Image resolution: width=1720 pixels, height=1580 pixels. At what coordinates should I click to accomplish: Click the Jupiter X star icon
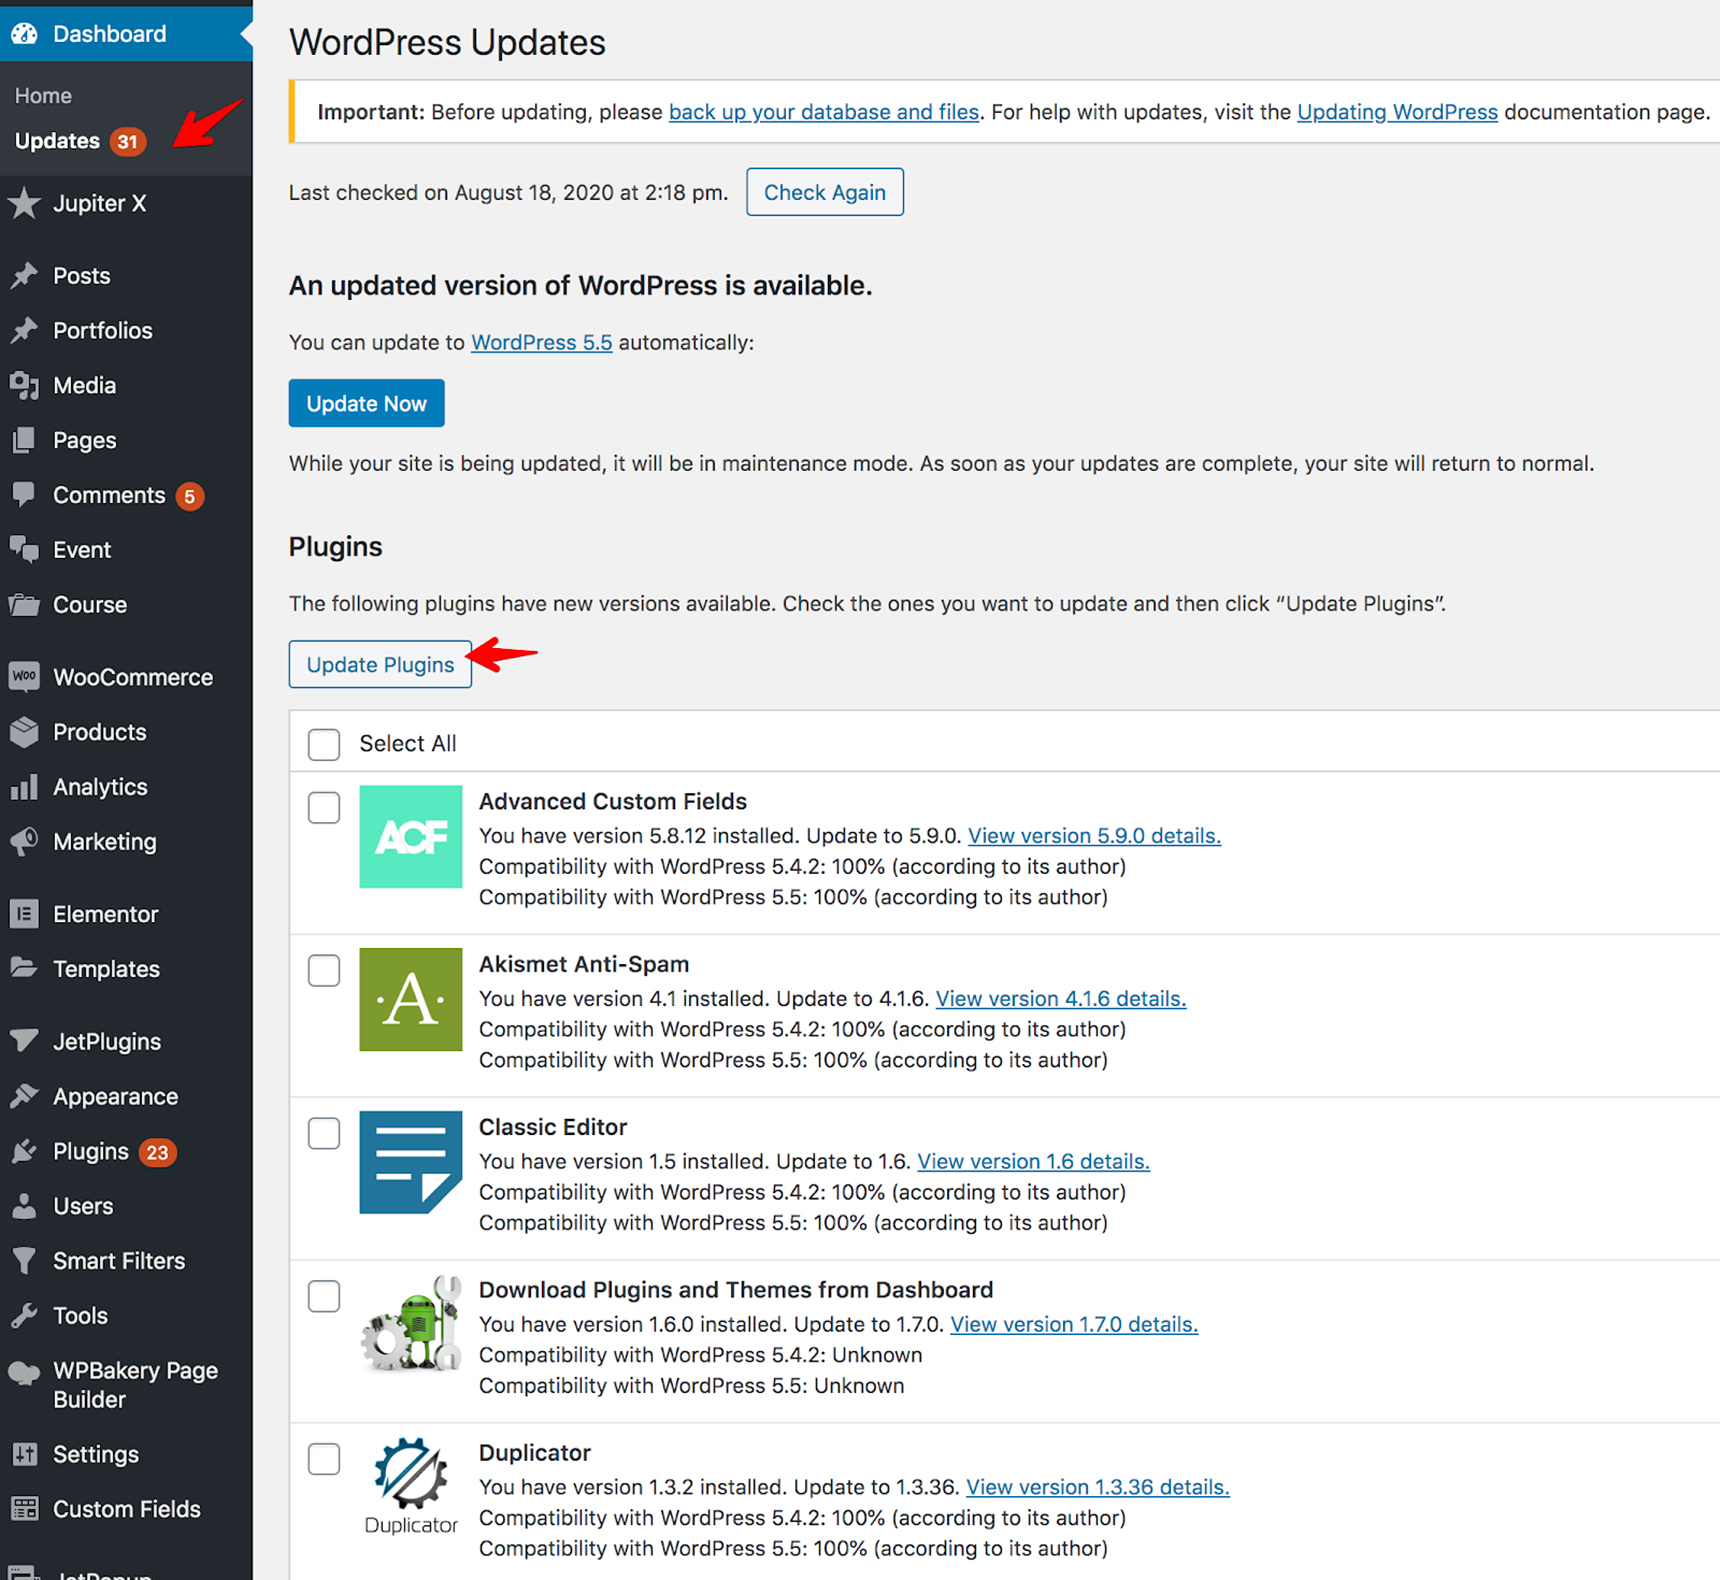25,204
